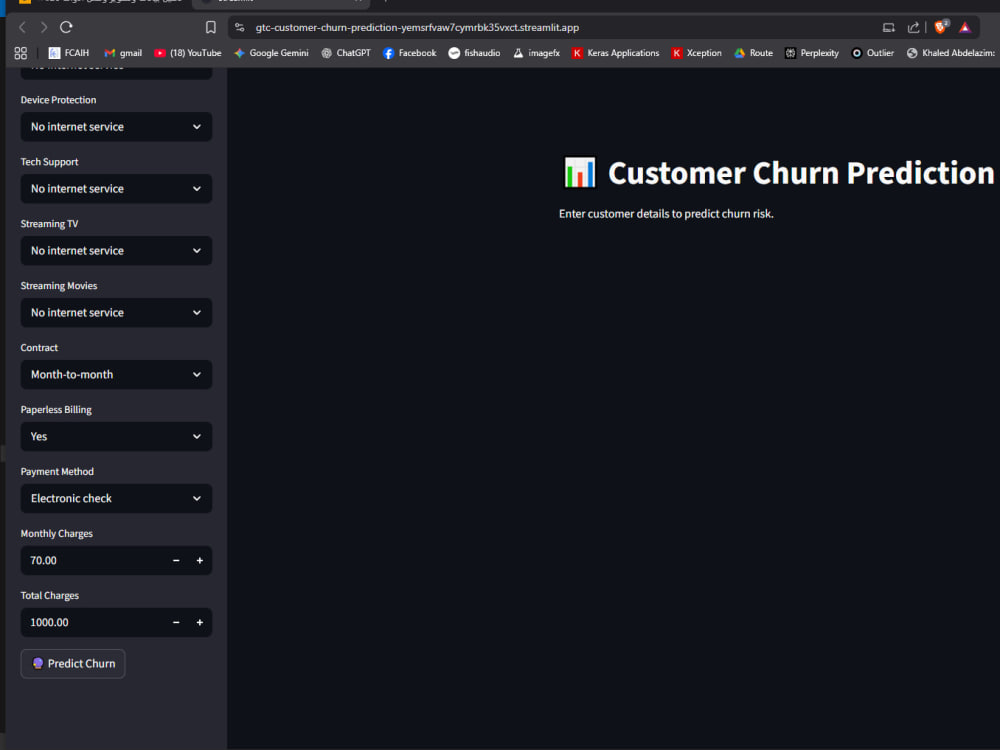Expand the Streaming Movies dropdown

[x=116, y=312]
